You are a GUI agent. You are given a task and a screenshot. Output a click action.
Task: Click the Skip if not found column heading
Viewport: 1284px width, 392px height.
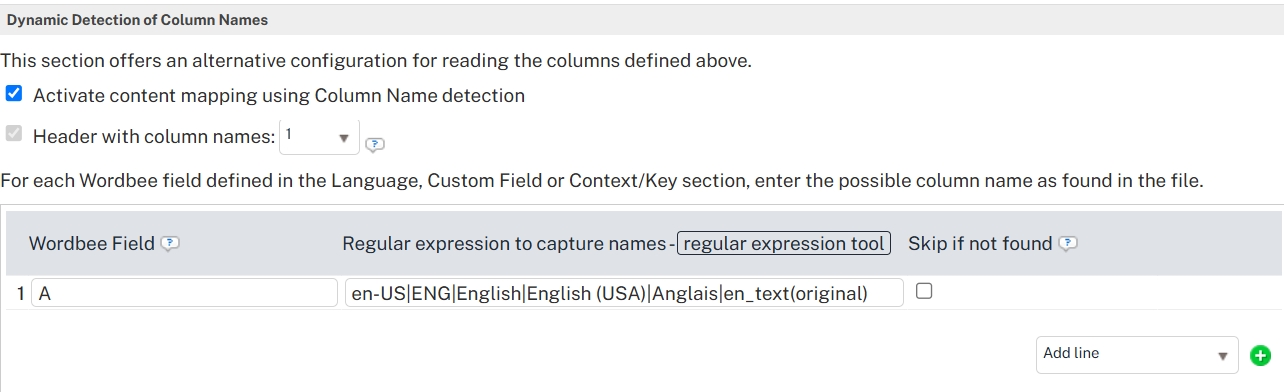click(980, 244)
